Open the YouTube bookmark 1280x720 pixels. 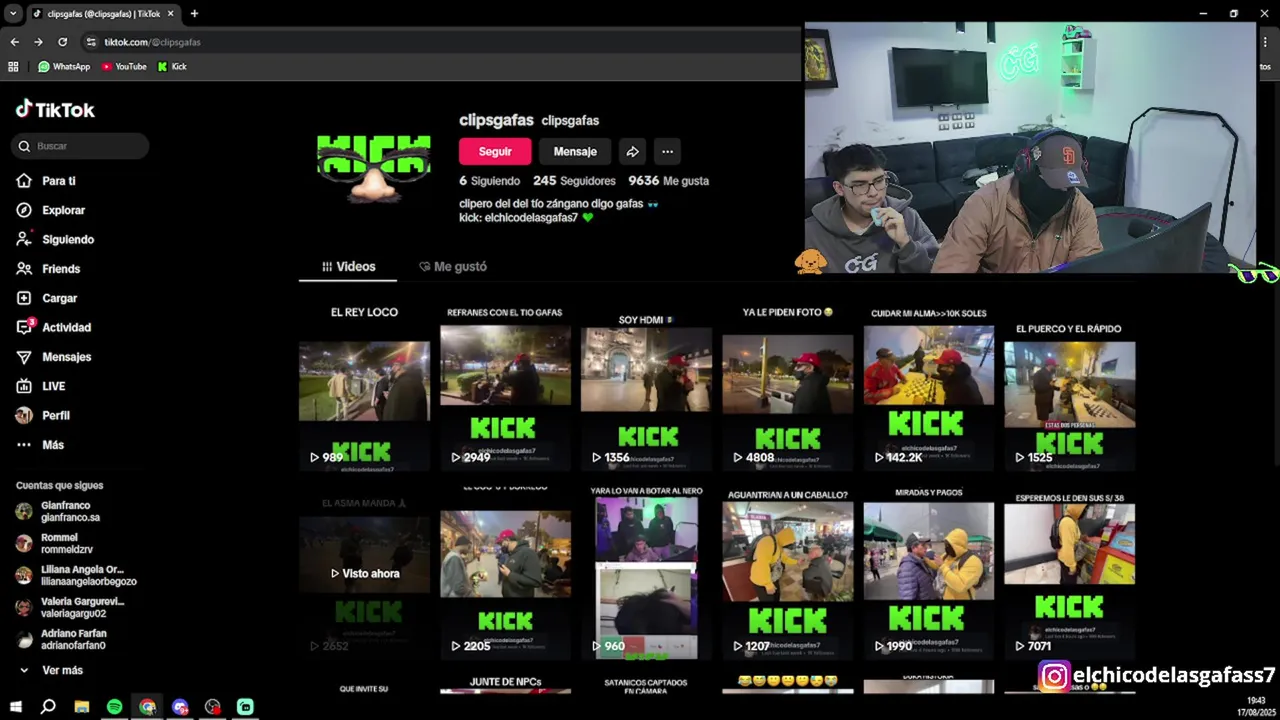[124, 67]
